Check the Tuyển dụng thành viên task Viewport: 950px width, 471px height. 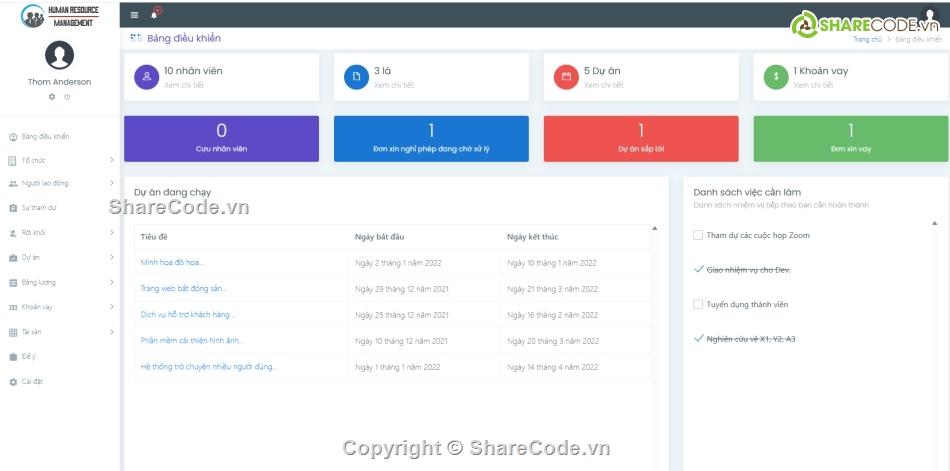coord(698,304)
